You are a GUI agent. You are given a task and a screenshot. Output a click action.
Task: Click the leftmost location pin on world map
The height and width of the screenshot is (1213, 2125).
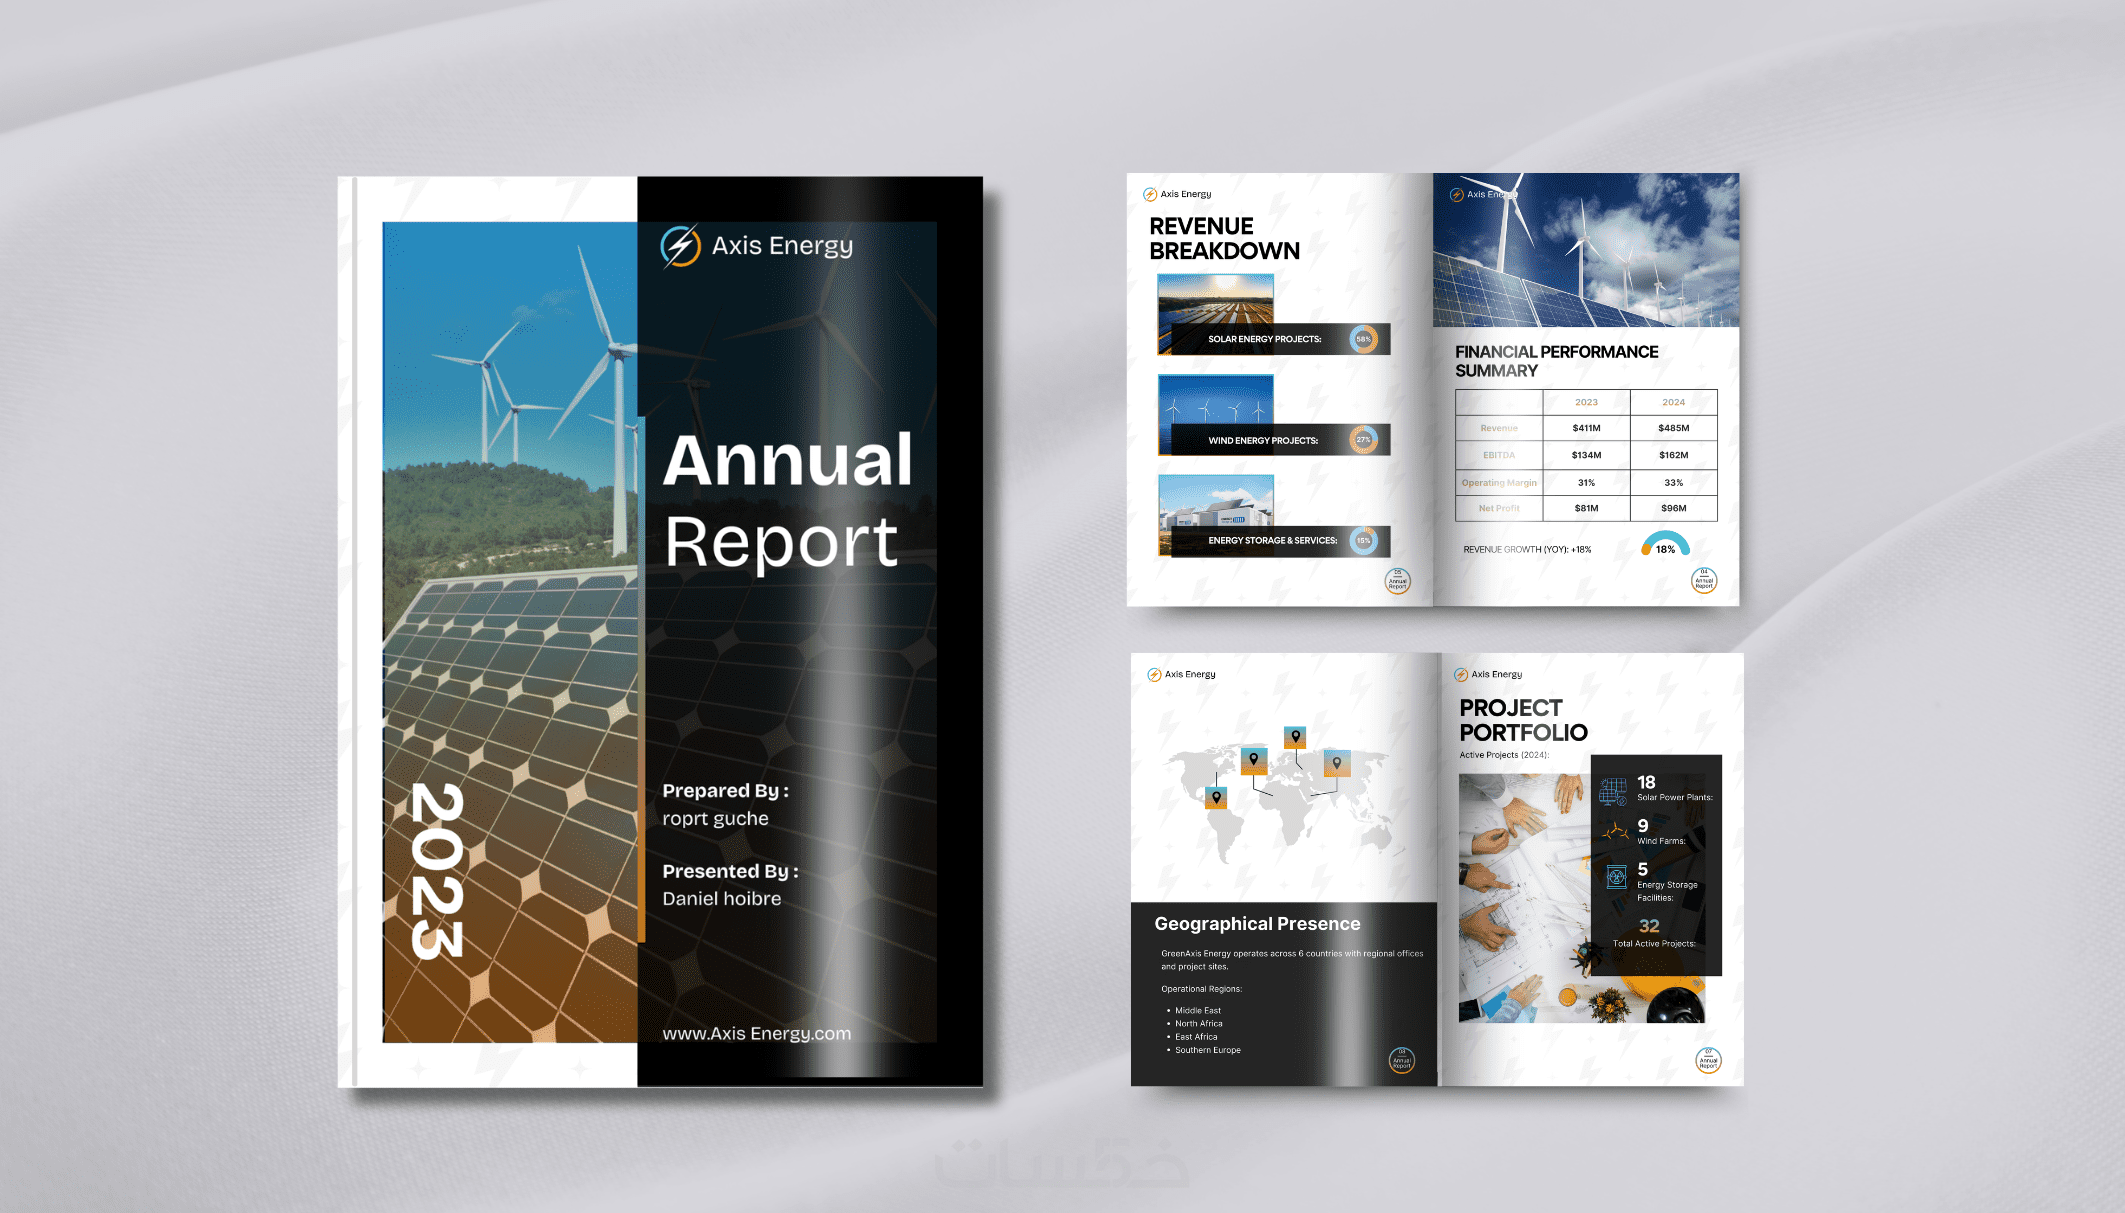pos(1216,797)
